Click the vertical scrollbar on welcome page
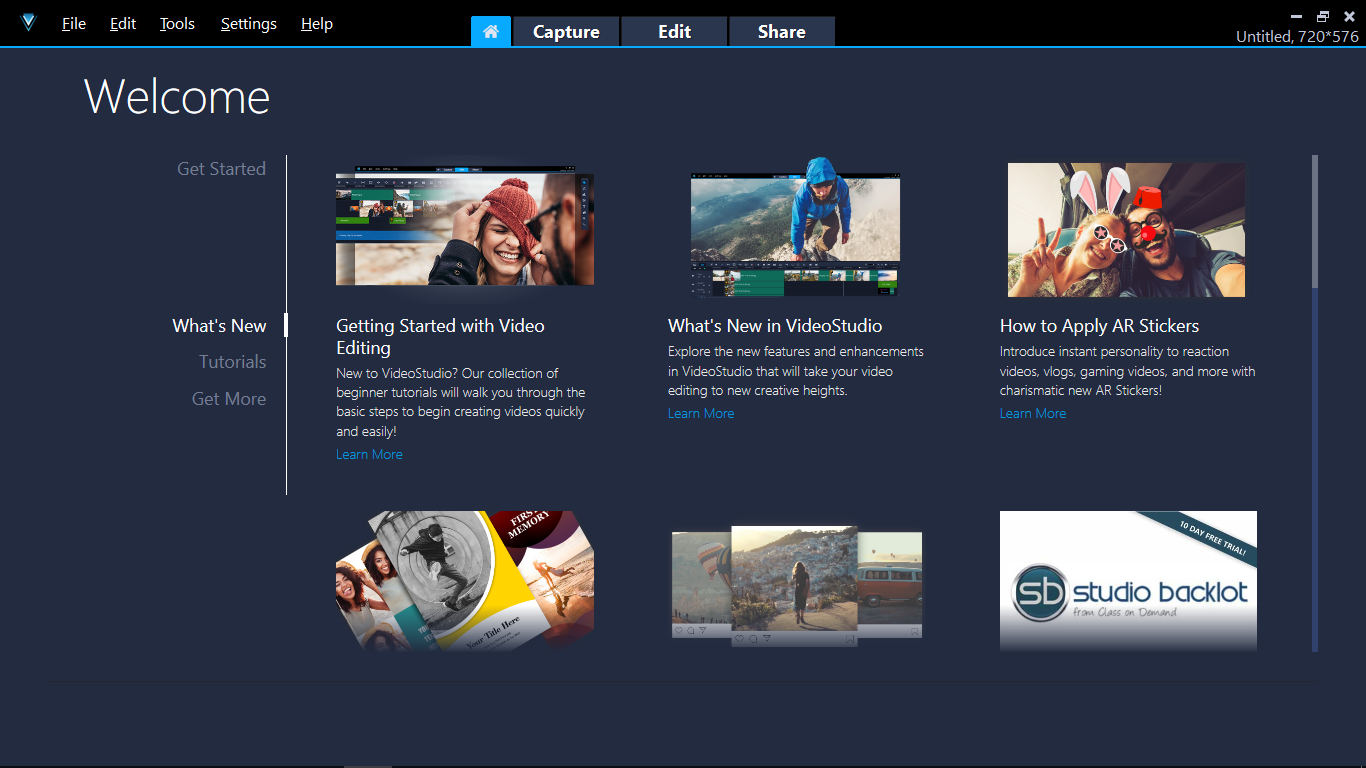Screen dimensions: 1366x768 (1315, 220)
